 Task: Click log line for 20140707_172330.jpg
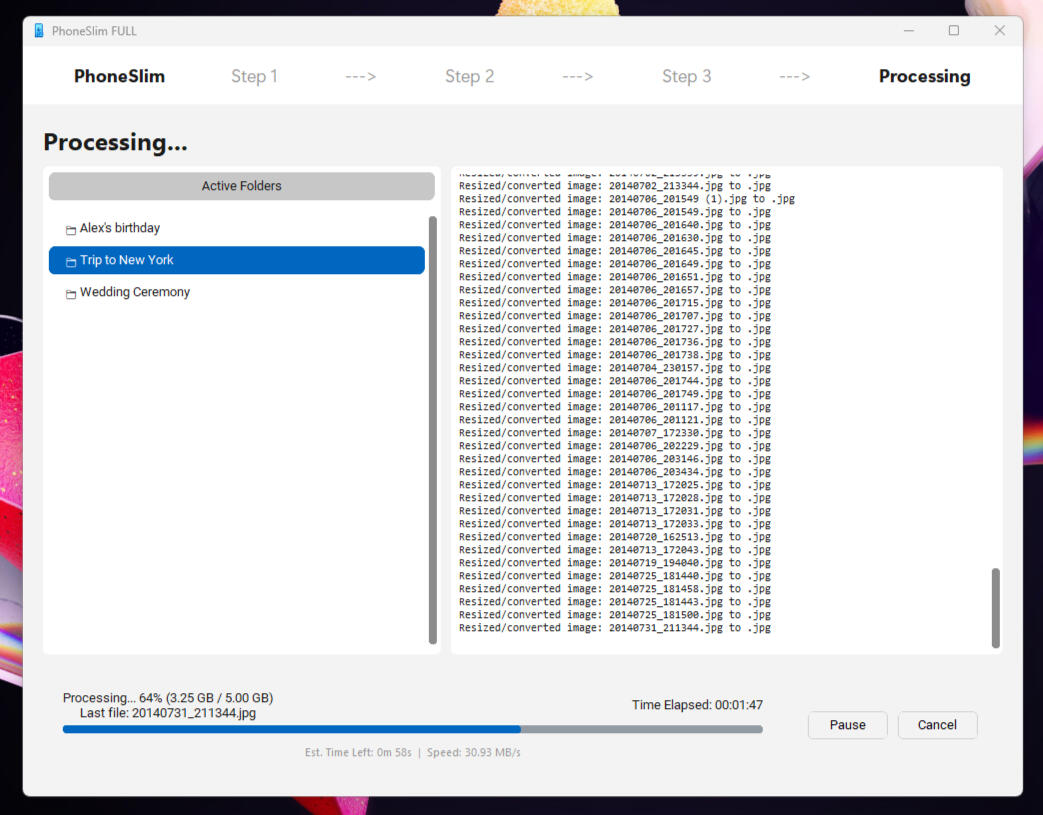click(615, 433)
